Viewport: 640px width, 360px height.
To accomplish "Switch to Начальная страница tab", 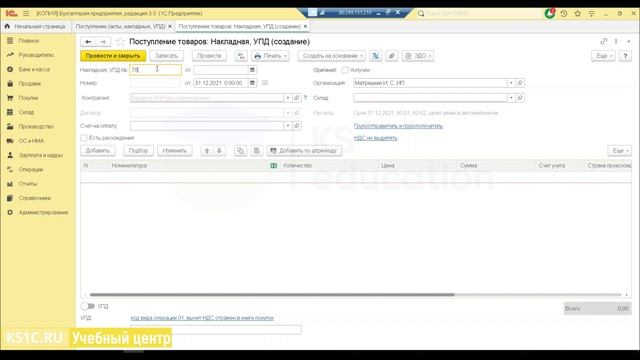I will tap(35, 27).
